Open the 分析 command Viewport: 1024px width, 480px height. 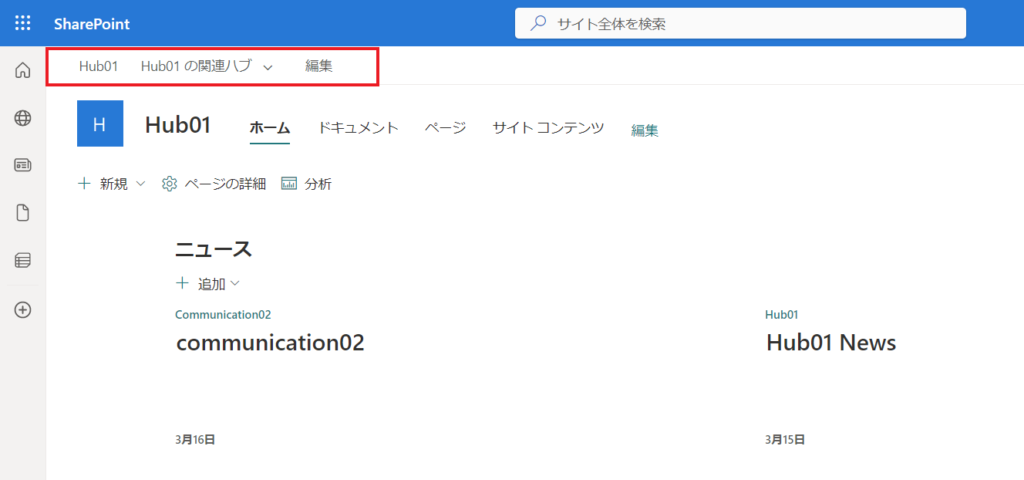coord(306,184)
